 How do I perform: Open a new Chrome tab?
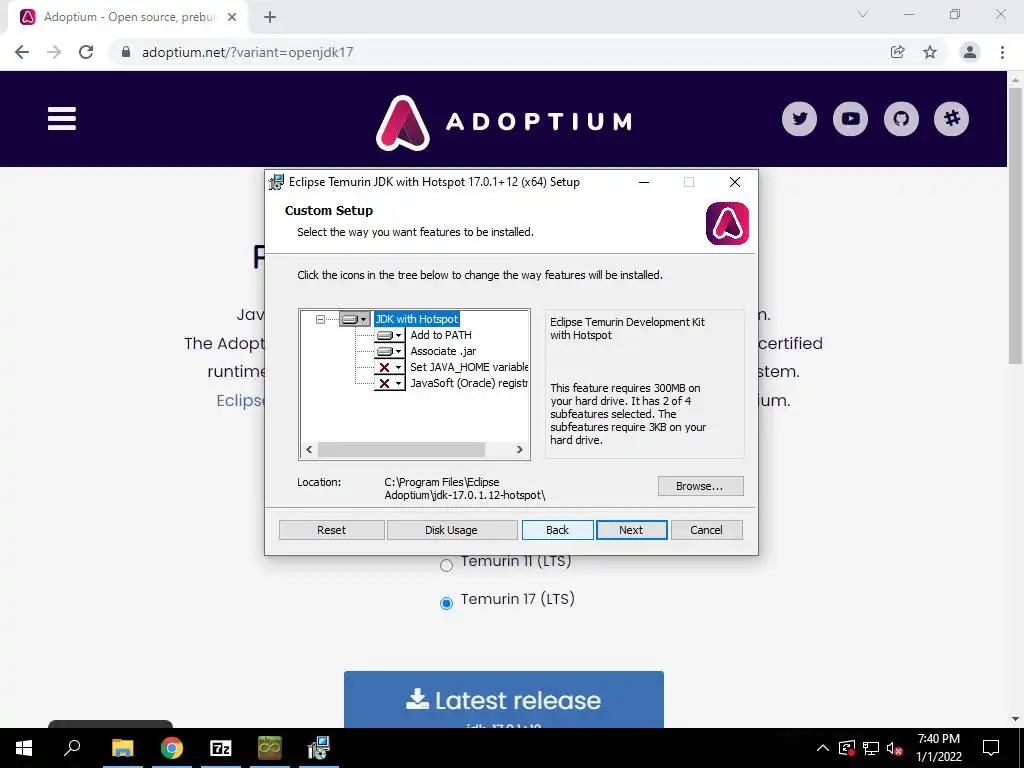[270, 17]
